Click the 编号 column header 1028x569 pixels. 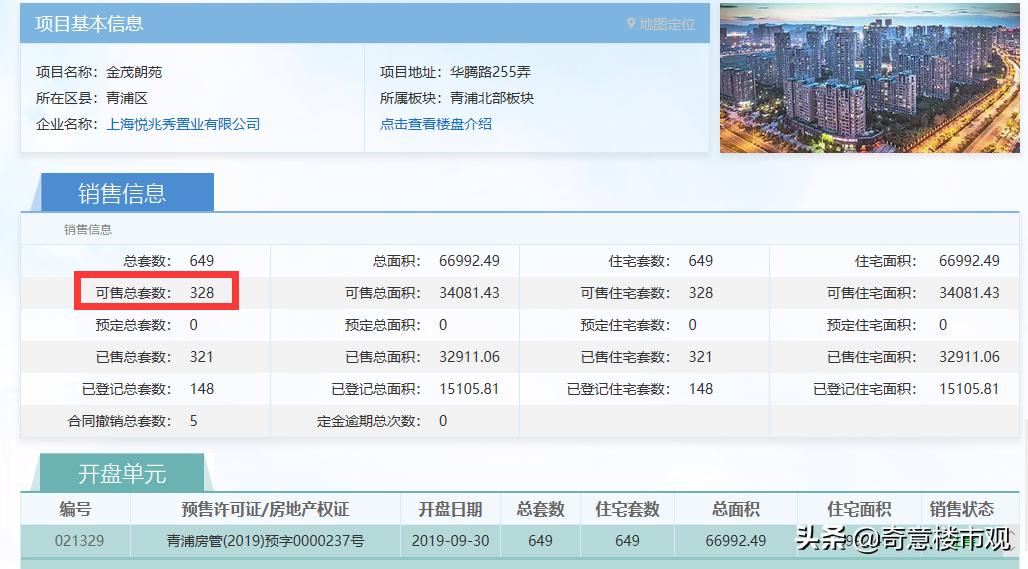tap(75, 509)
